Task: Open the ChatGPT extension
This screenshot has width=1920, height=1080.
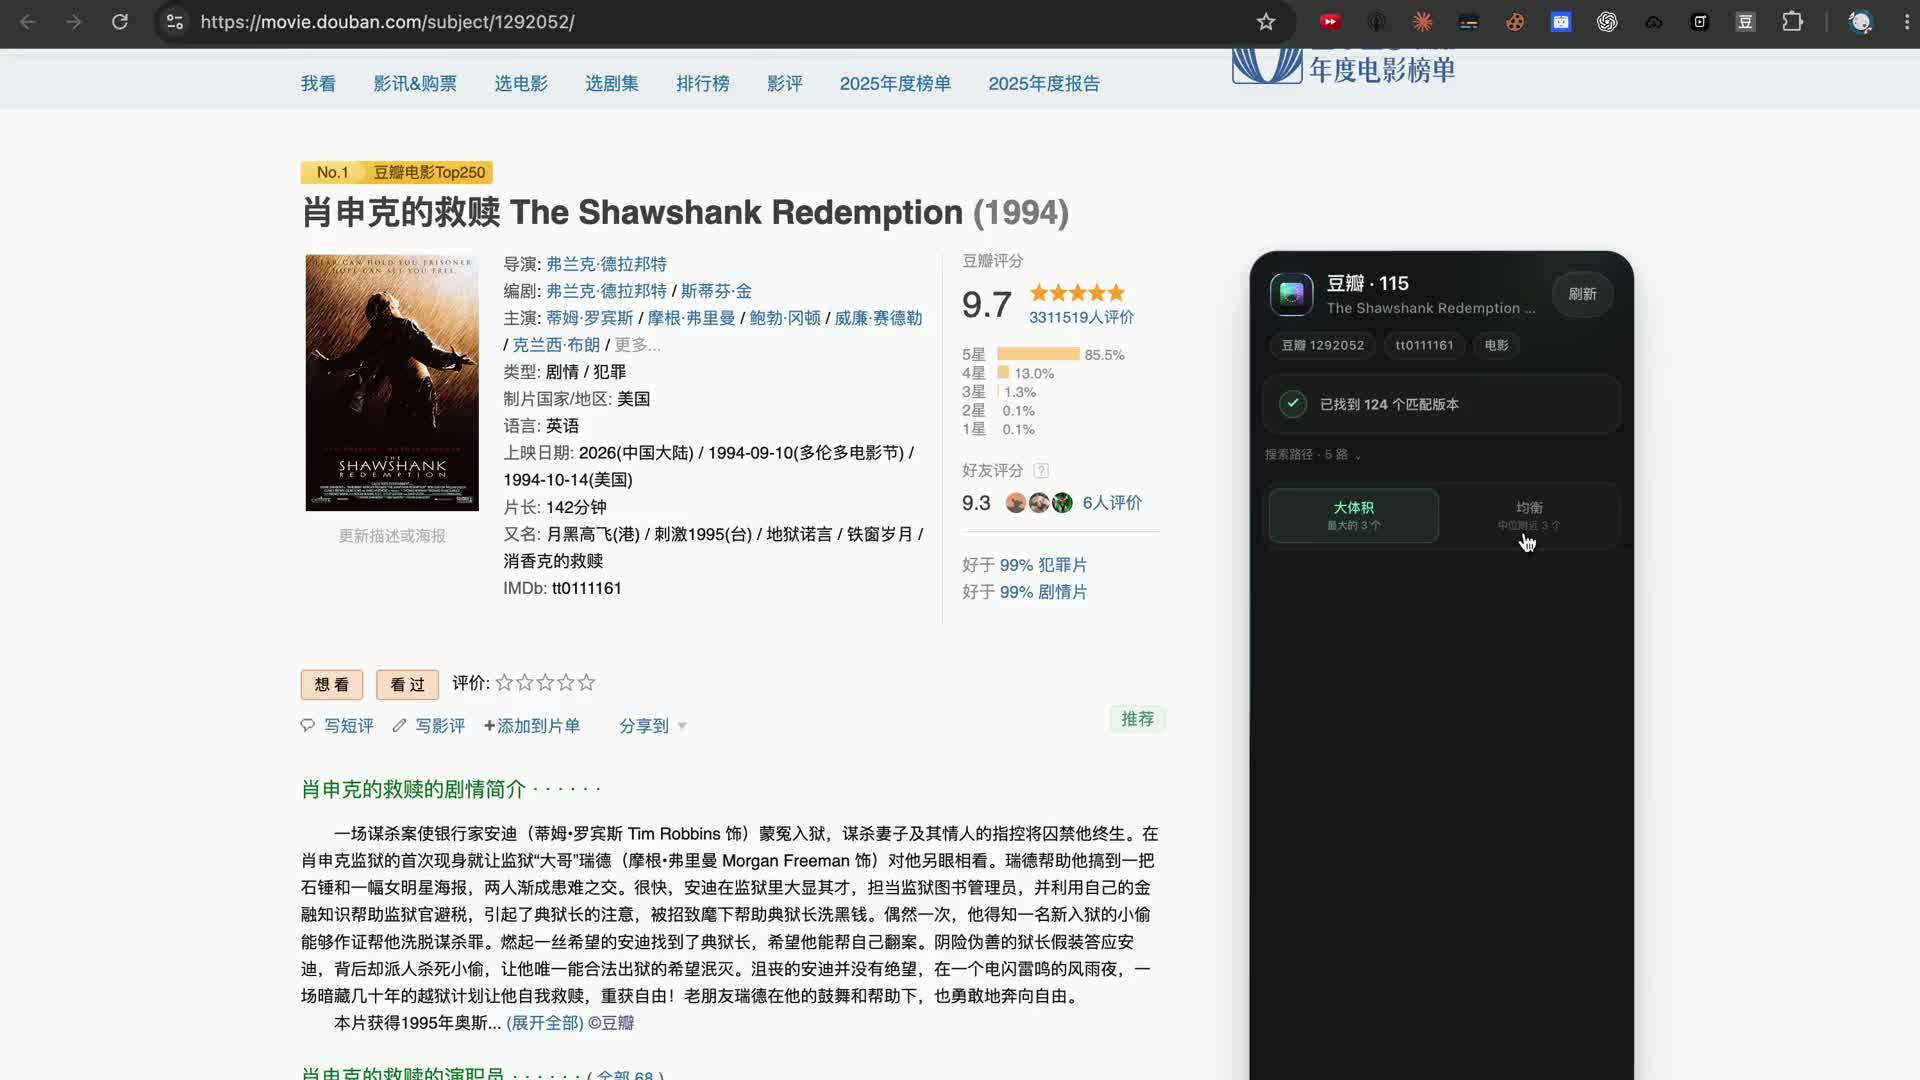Action: pos(1607,21)
